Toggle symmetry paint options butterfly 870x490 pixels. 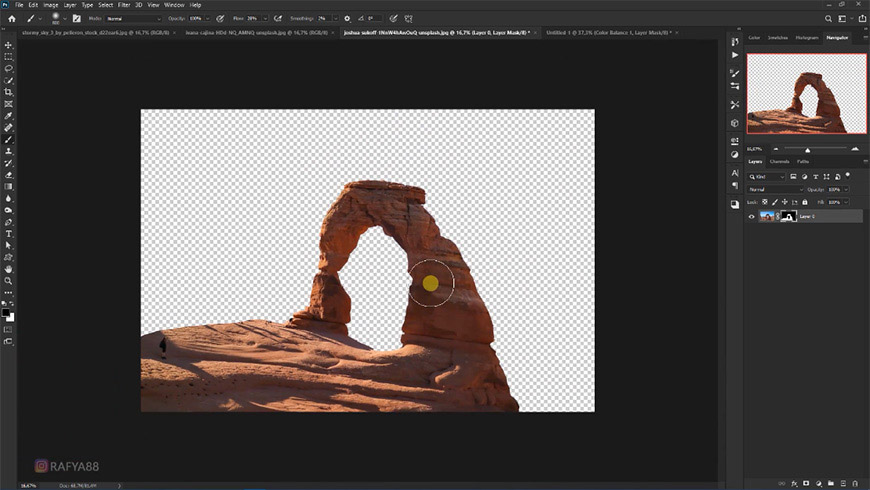(408, 18)
